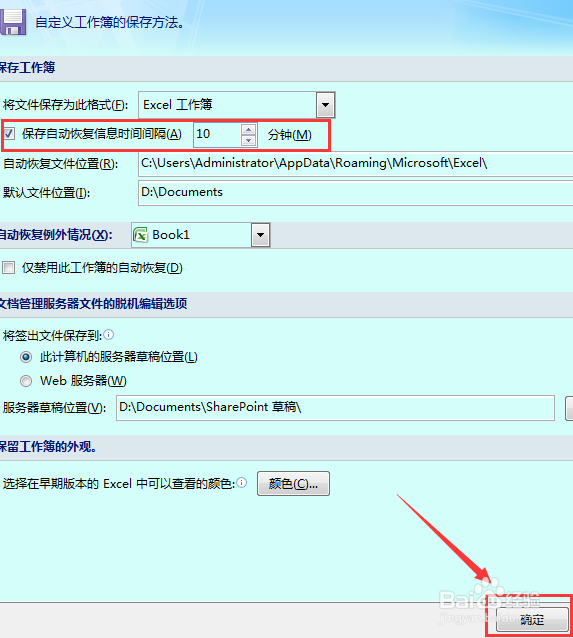573x638 pixels.
Task: Click the 文档管理服务器文件的脱机编辑选项 heading
Action: (x=93, y=304)
